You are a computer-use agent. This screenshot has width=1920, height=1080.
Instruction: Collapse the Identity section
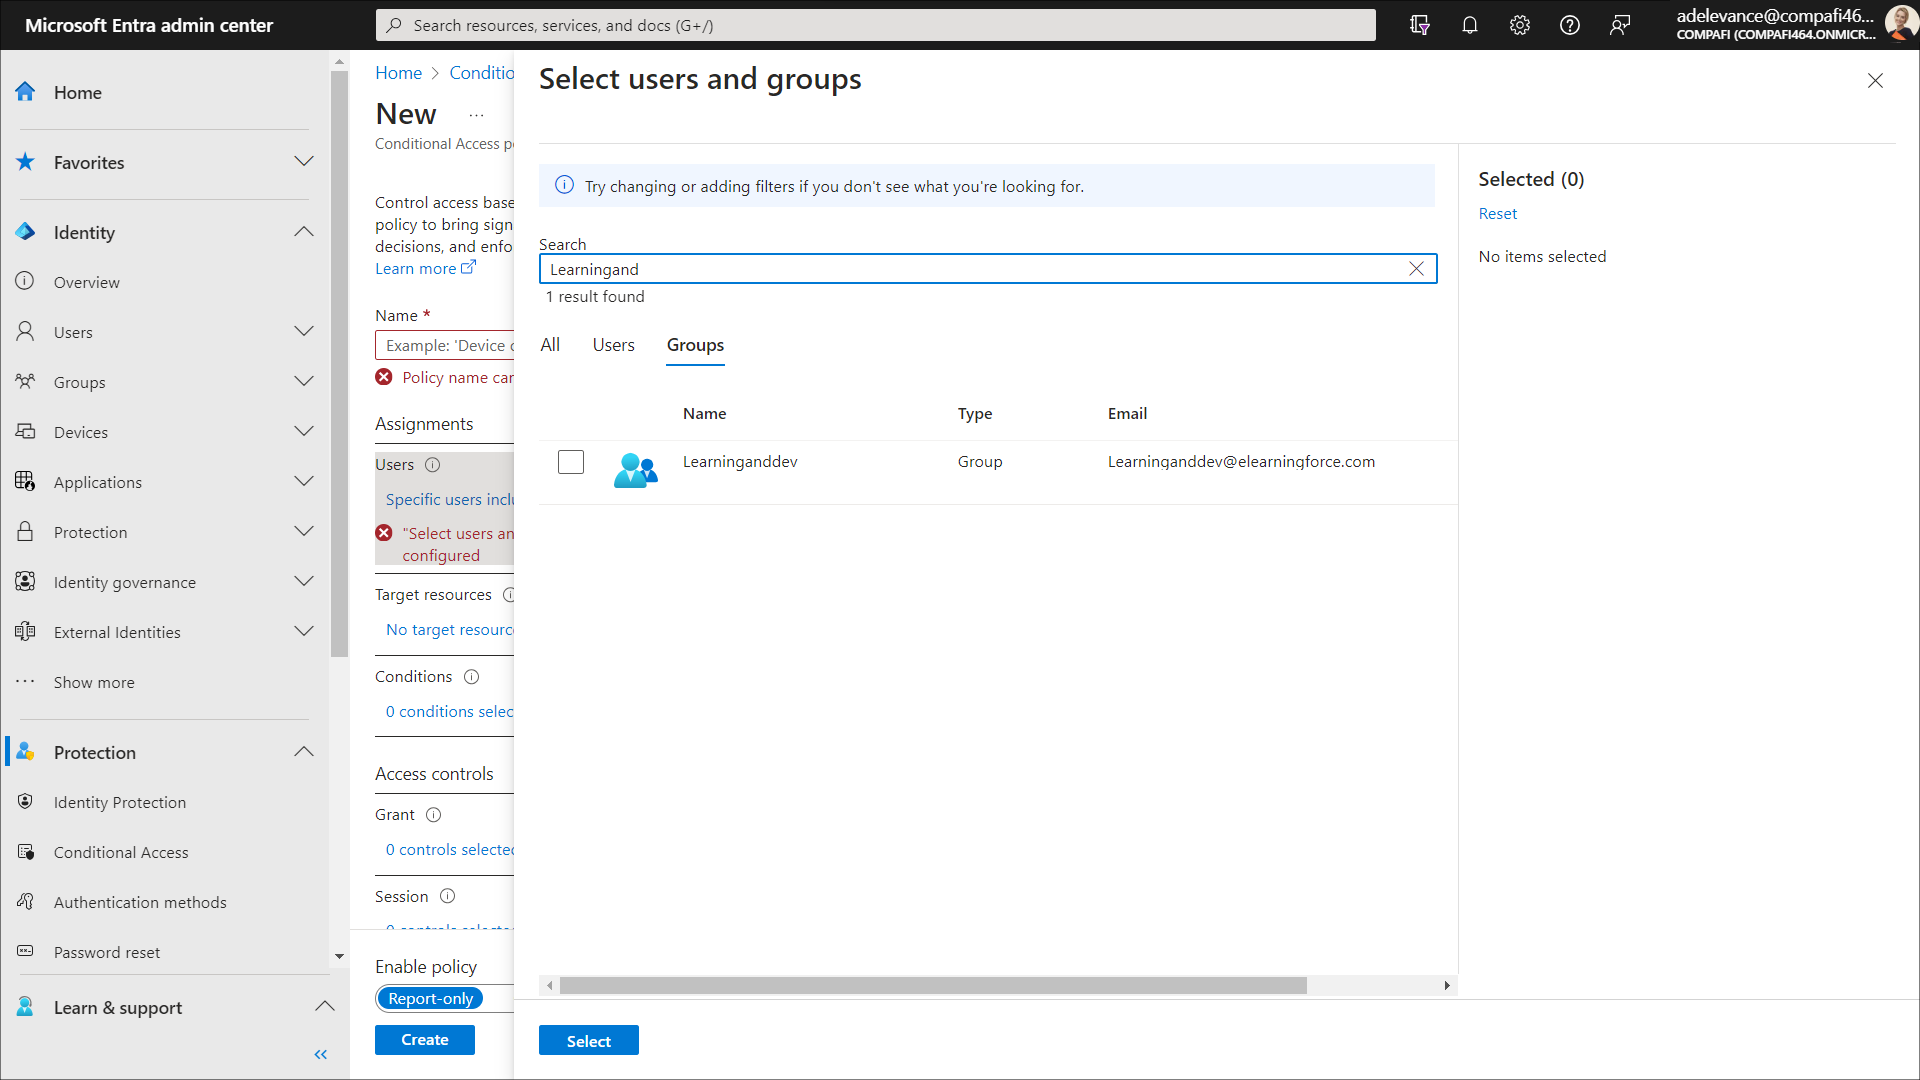tap(304, 232)
